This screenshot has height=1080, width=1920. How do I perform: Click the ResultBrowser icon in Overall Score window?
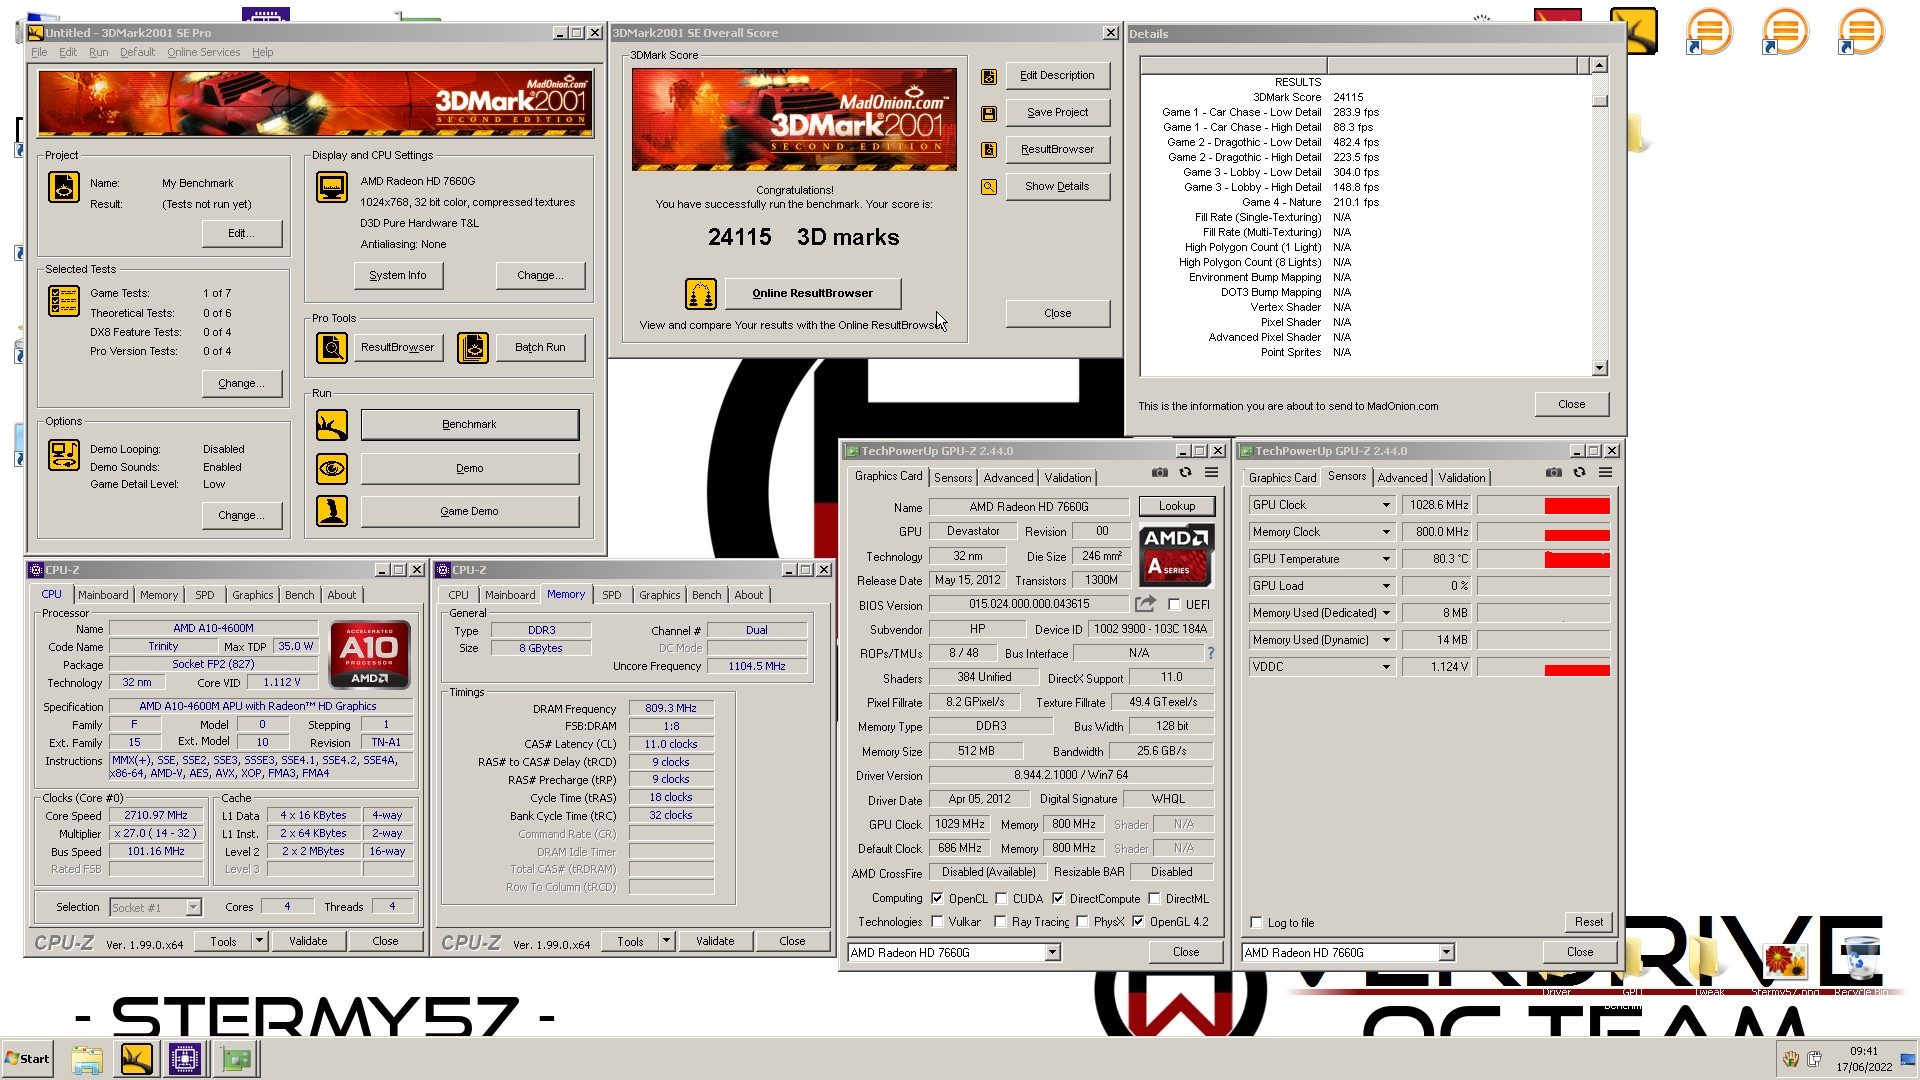click(x=989, y=150)
